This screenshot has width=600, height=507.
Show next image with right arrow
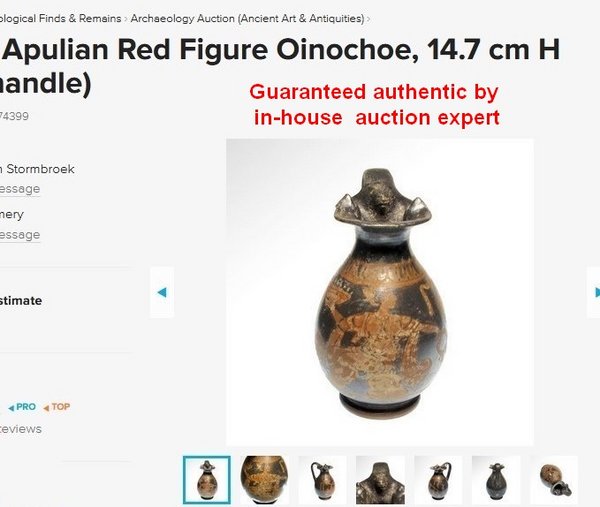click(594, 292)
